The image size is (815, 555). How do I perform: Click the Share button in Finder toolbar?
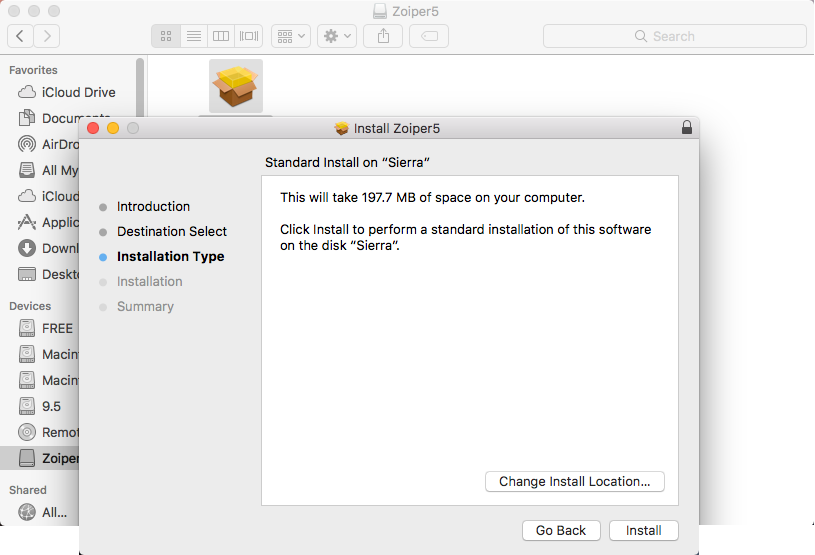(x=383, y=36)
